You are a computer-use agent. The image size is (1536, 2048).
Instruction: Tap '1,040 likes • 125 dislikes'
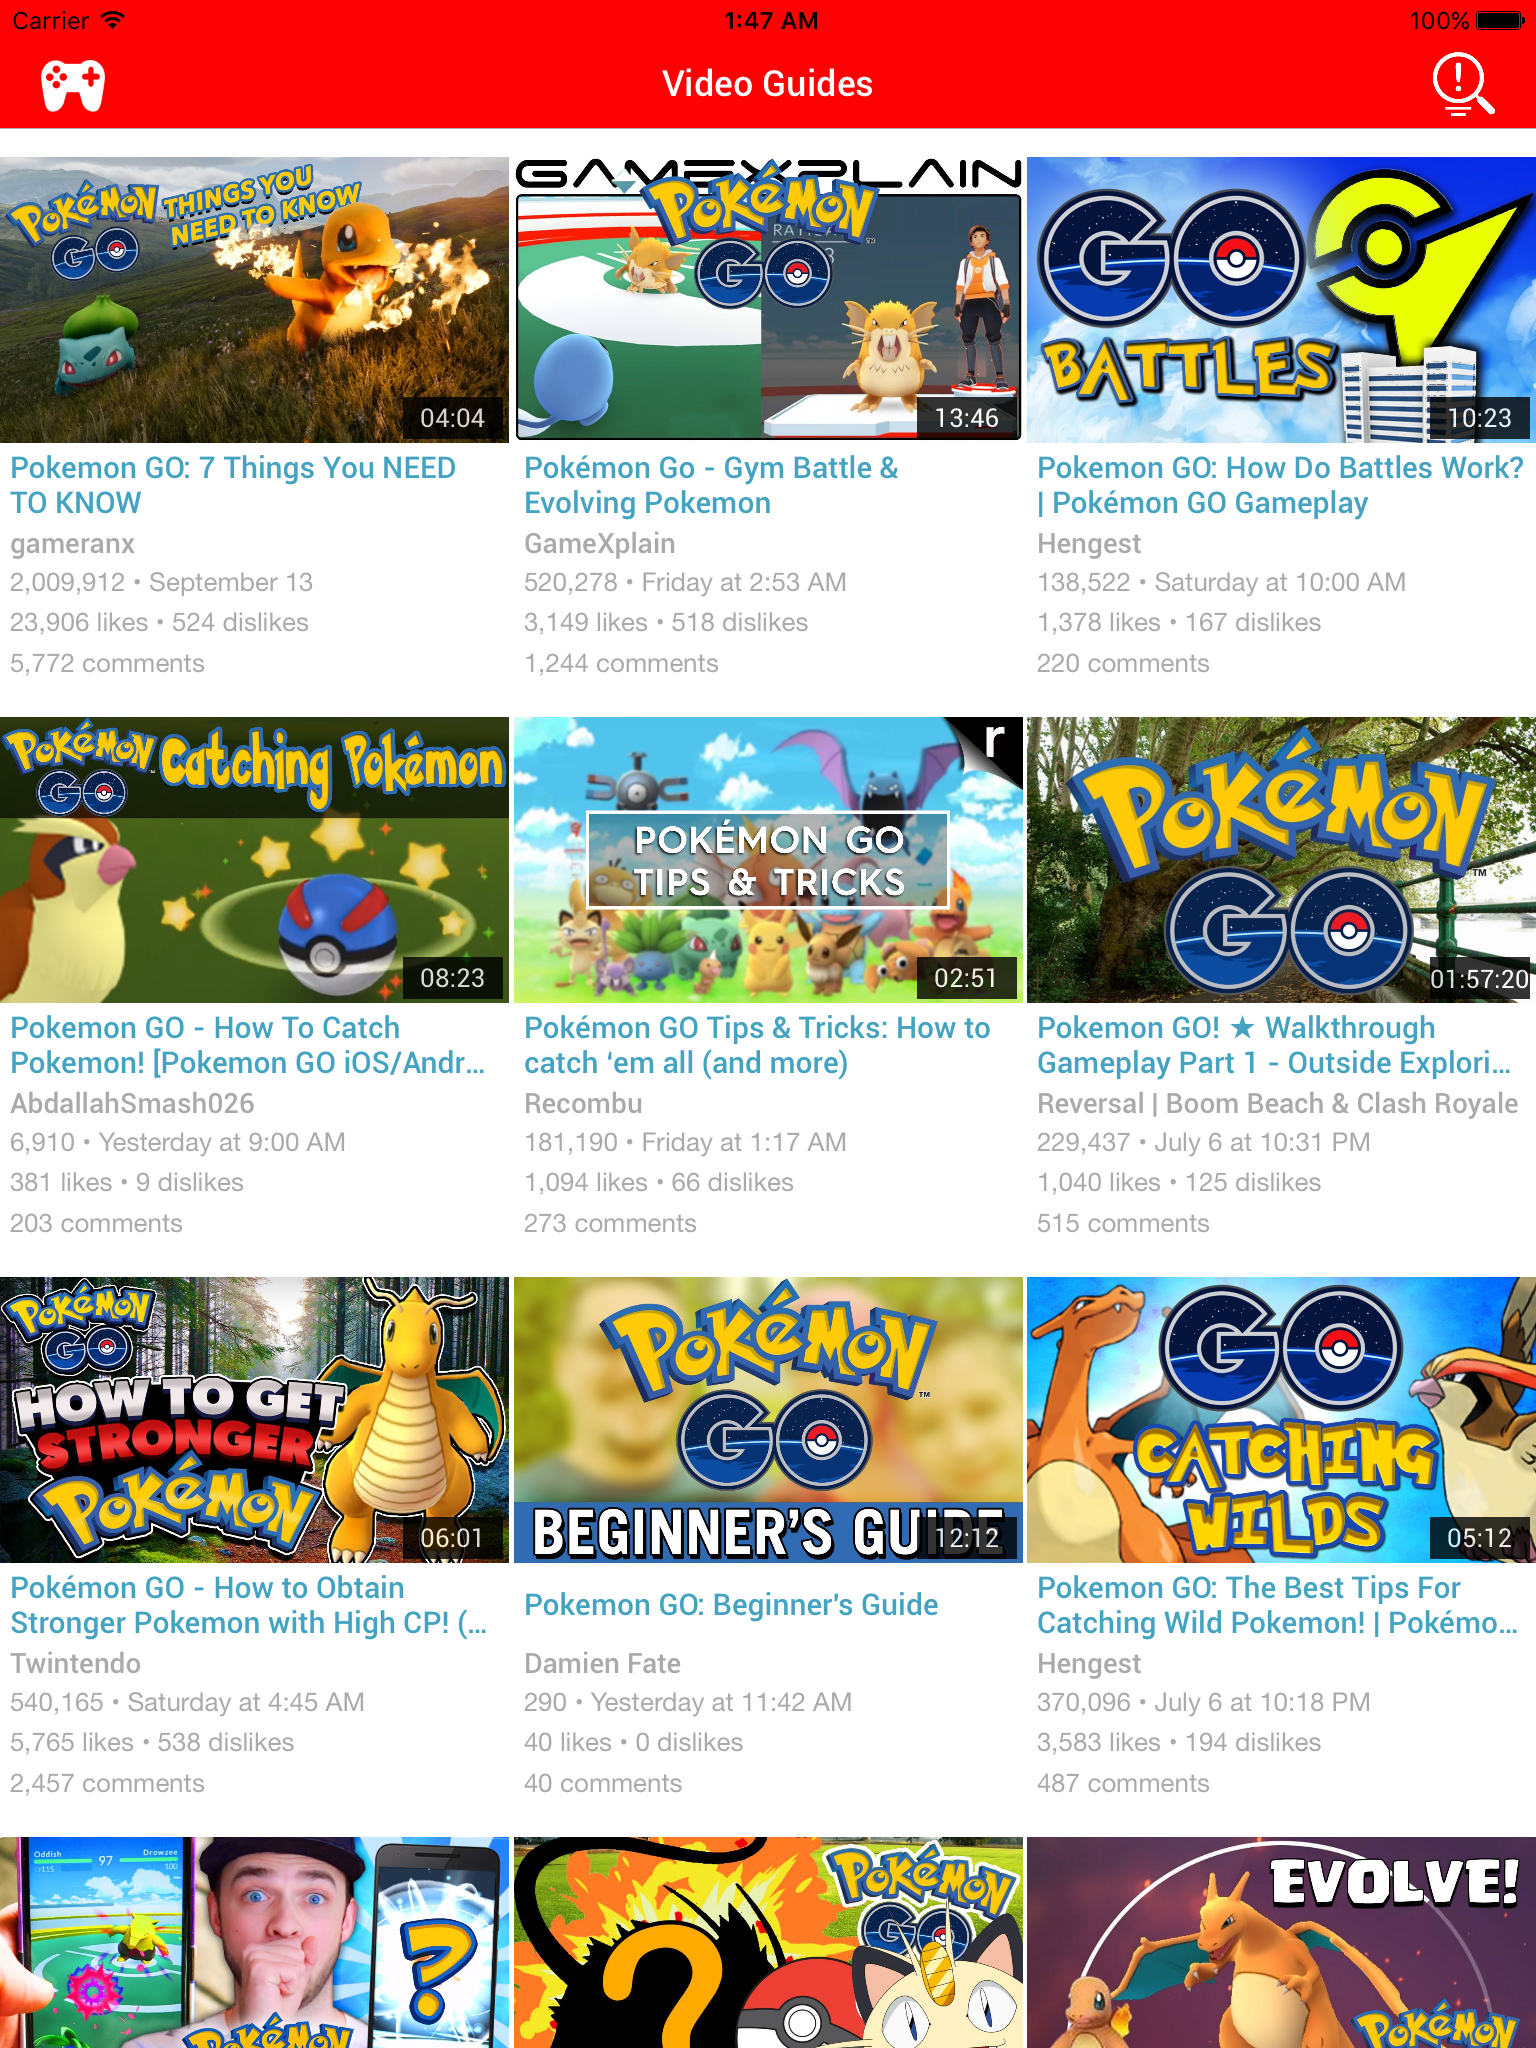(x=1179, y=1182)
